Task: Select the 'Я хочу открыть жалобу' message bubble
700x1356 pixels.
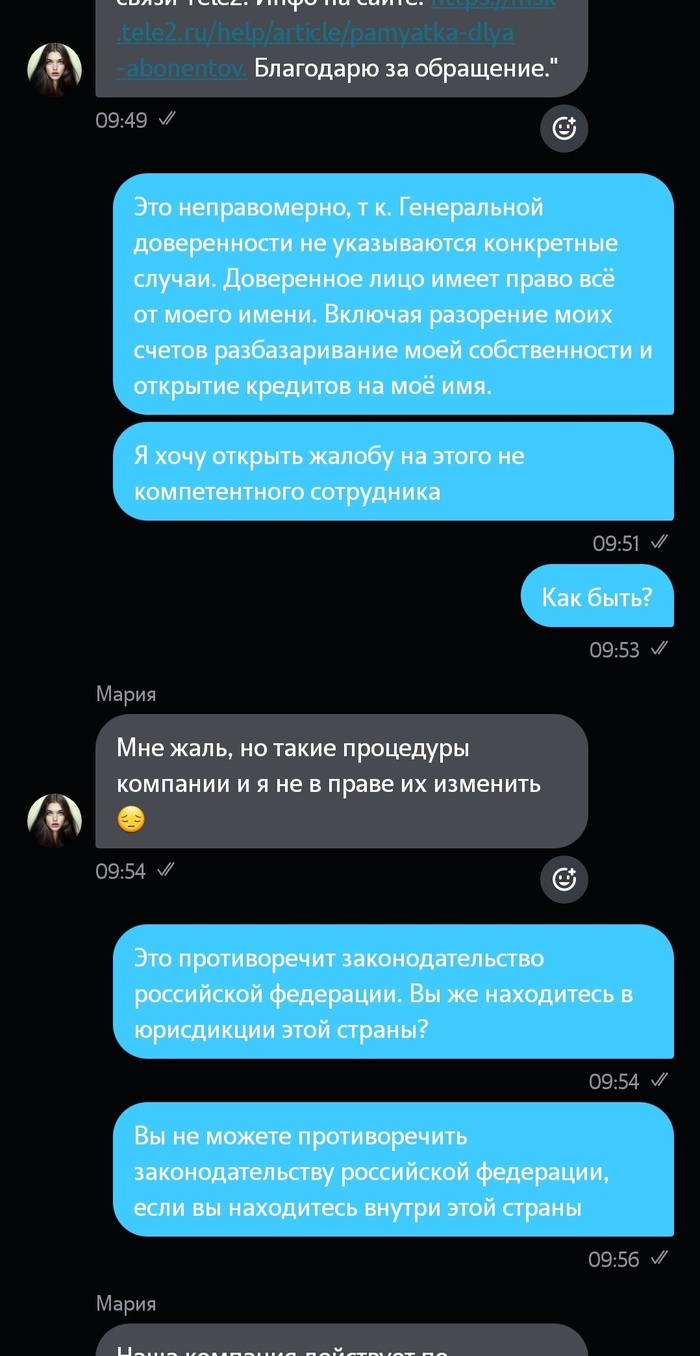Action: tap(393, 473)
